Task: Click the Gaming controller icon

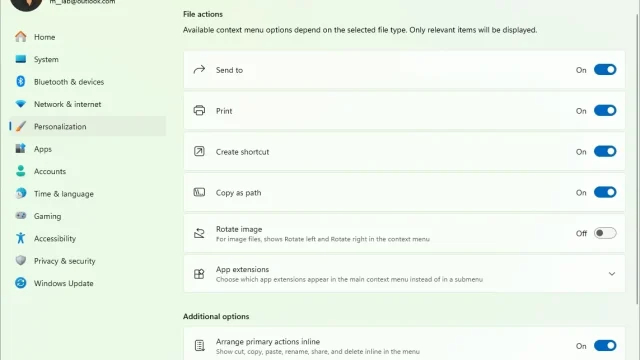Action: point(20,216)
